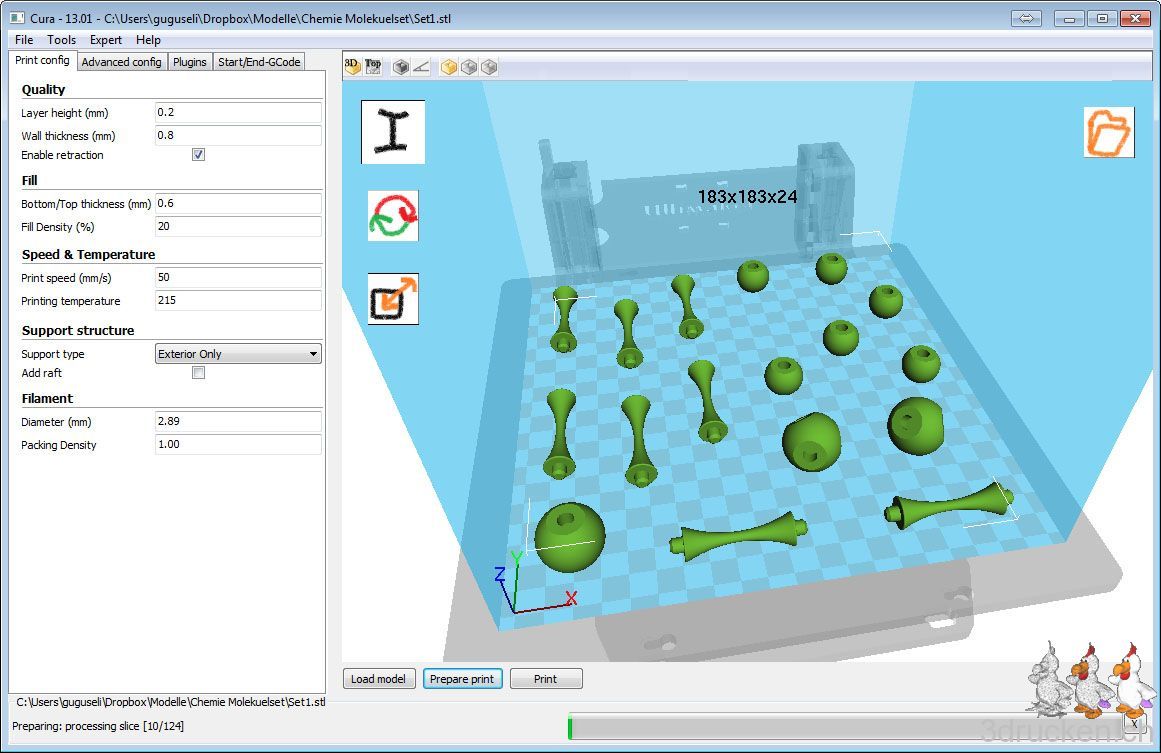The height and width of the screenshot is (753, 1161).
Task: Select the large sphere near the XYZ axes
Action: (569, 537)
